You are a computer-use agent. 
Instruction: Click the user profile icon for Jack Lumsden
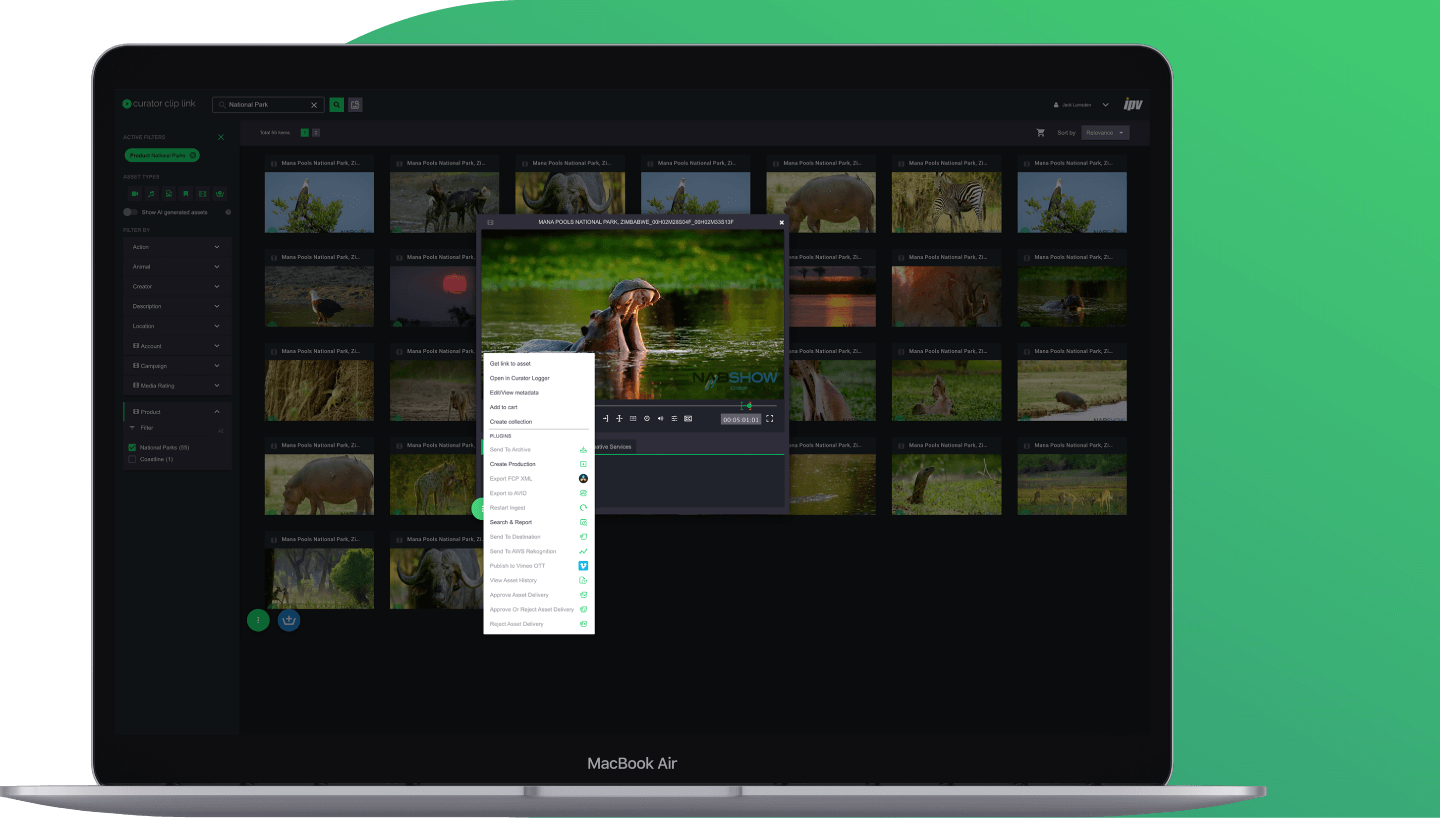(1056, 104)
